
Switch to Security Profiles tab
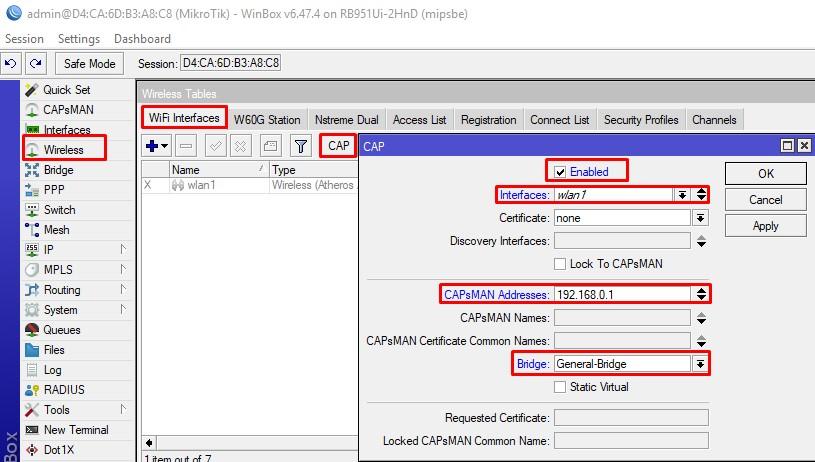pyautogui.click(x=640, y=120)
